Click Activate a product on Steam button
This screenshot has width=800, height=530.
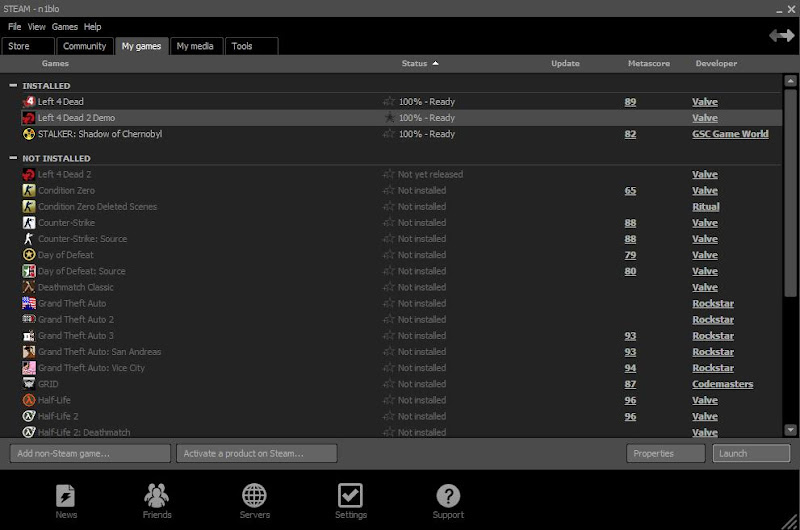[257, 453]
